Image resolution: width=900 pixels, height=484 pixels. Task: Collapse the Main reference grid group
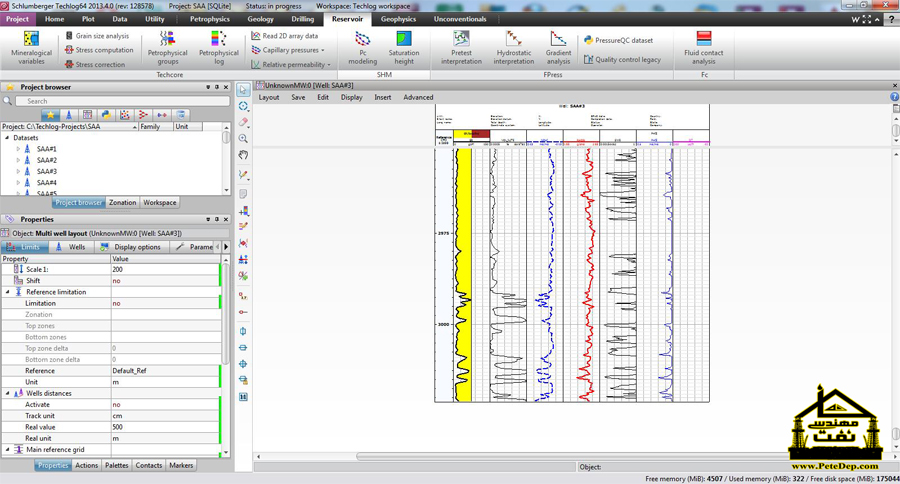click(8, 450)
